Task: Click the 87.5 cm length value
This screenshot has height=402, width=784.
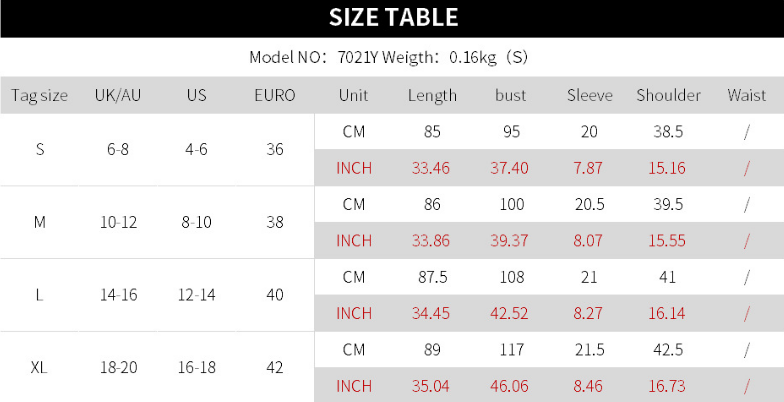Action: pos(432,276)
